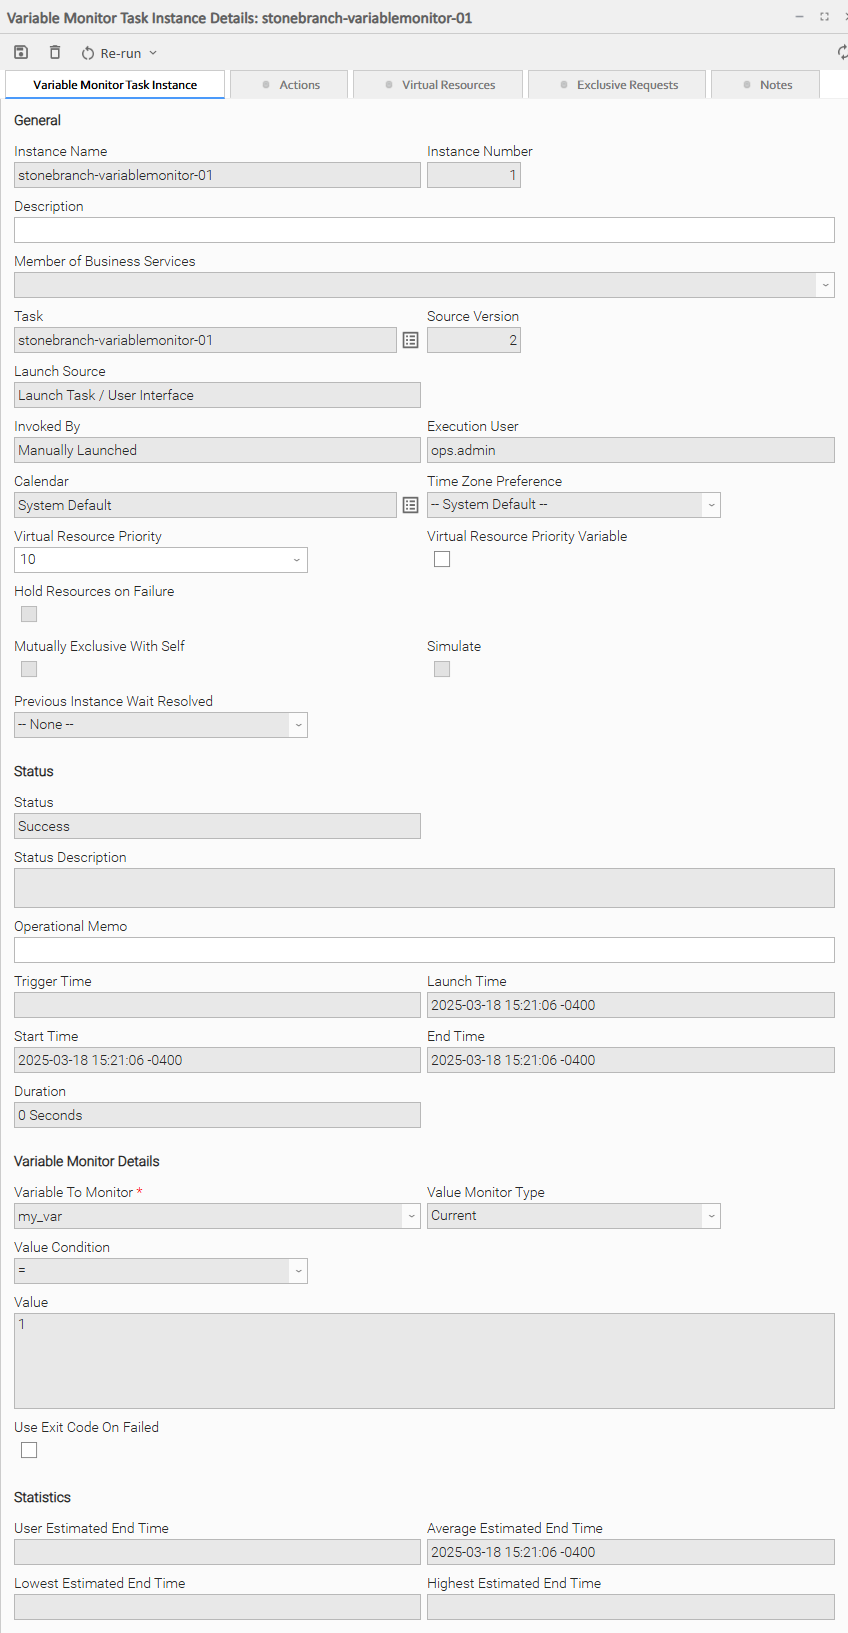Open the Task details icon beside task name
Viewport: 848px width, 1633px height.
coord(410,341)
